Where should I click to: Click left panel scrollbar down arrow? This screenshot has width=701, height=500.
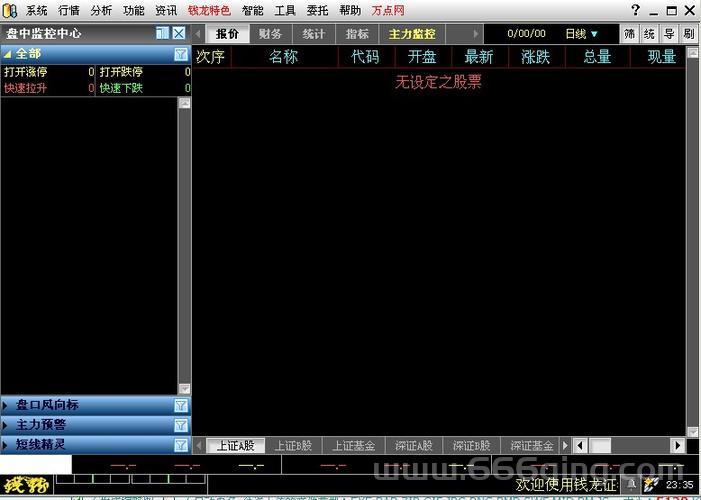[184, 389]
